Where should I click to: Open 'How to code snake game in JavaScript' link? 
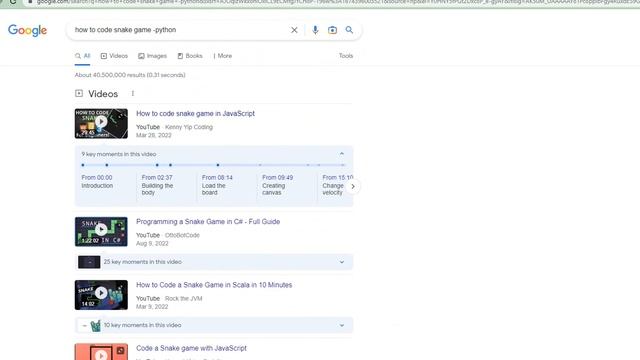(x=195, y=113)
